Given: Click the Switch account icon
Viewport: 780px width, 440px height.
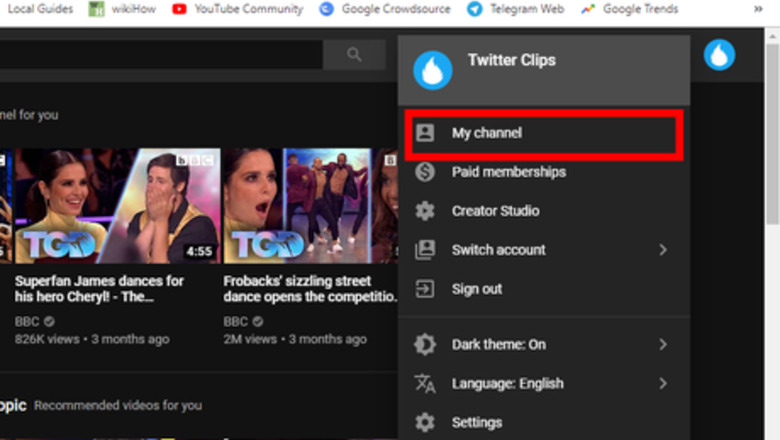Looking at the screenshot, I should tap(425, 250).
